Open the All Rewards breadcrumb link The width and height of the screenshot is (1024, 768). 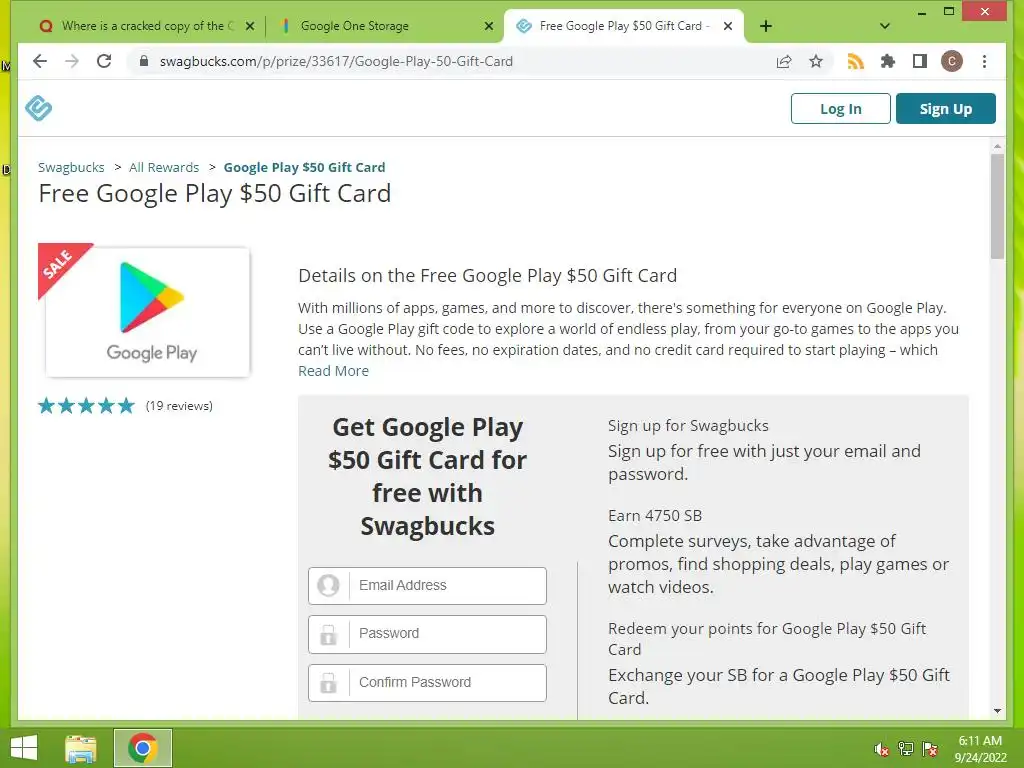coord(164,167)
